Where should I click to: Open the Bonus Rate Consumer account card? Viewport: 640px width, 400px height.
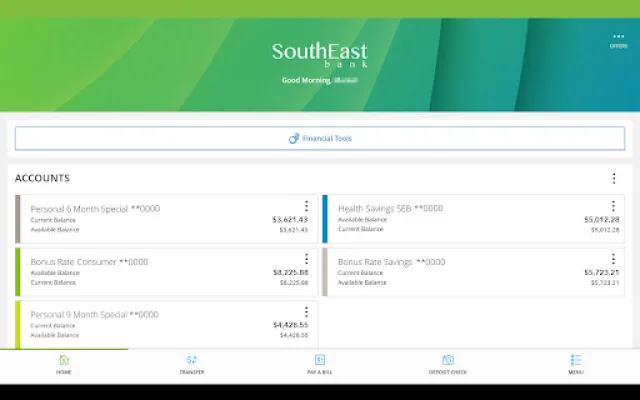tap(150, 272)
